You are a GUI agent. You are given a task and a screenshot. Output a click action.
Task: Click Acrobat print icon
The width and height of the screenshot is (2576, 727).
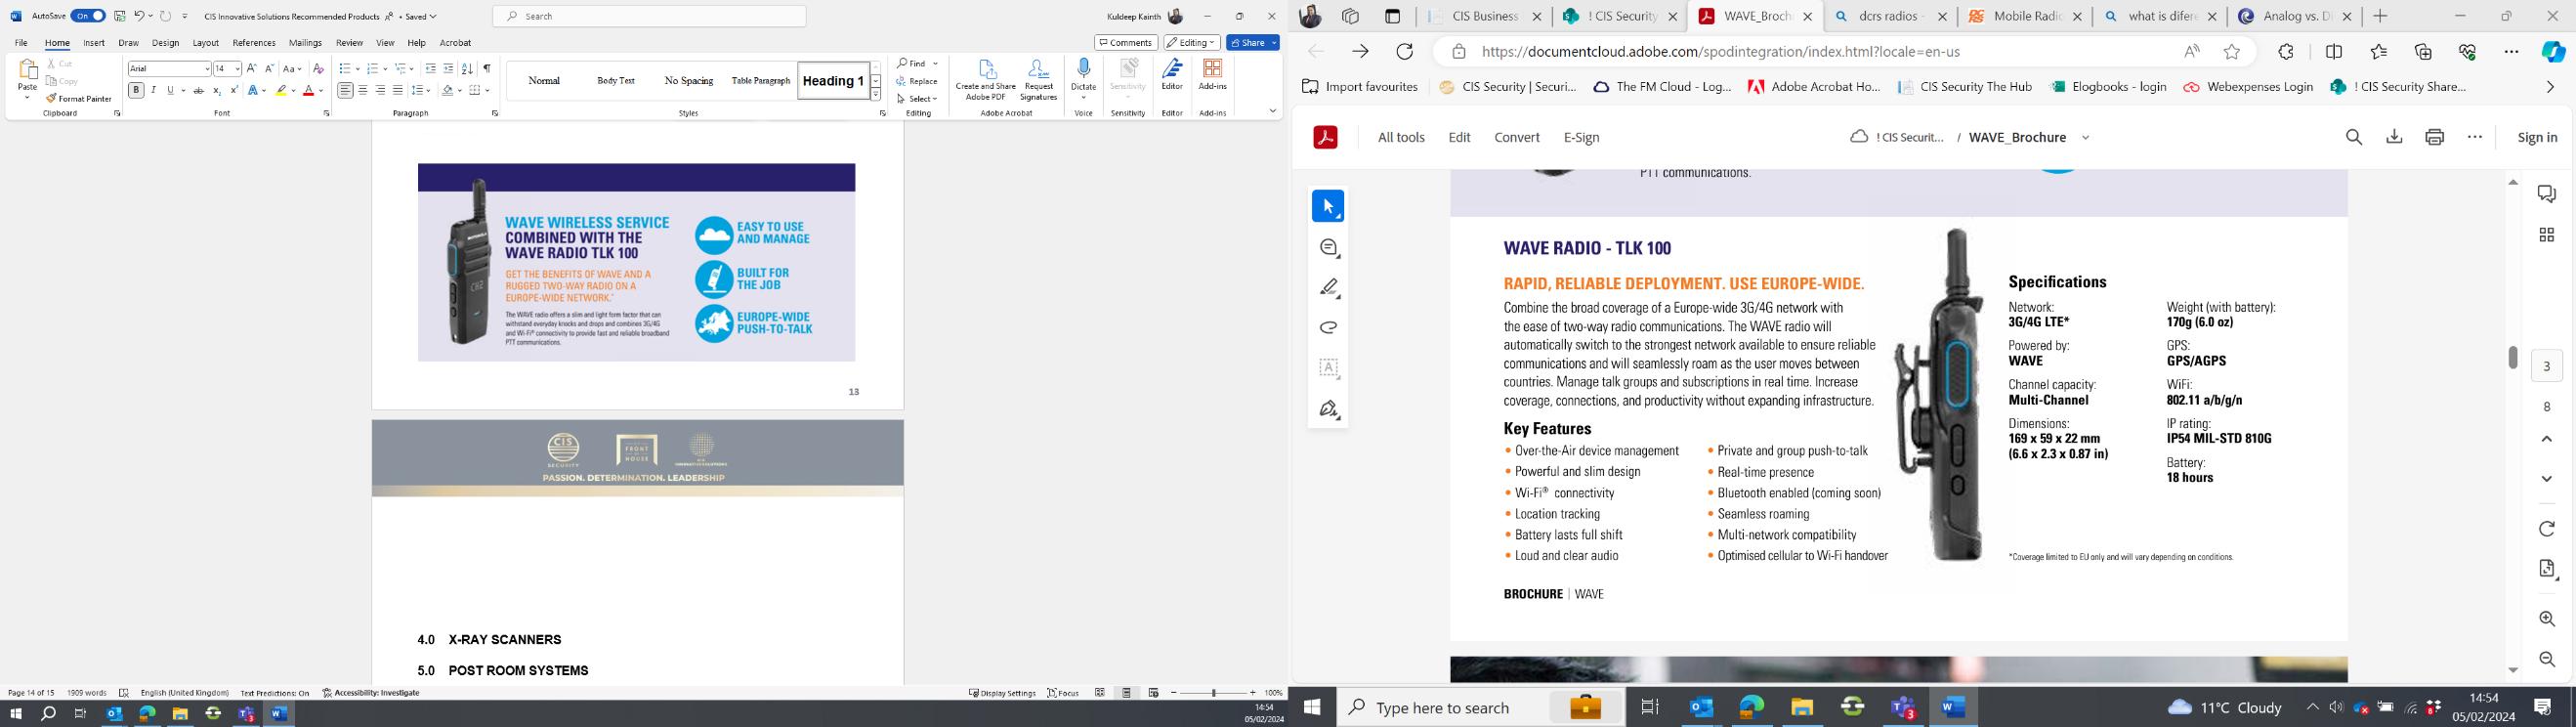click(2435, 138)
